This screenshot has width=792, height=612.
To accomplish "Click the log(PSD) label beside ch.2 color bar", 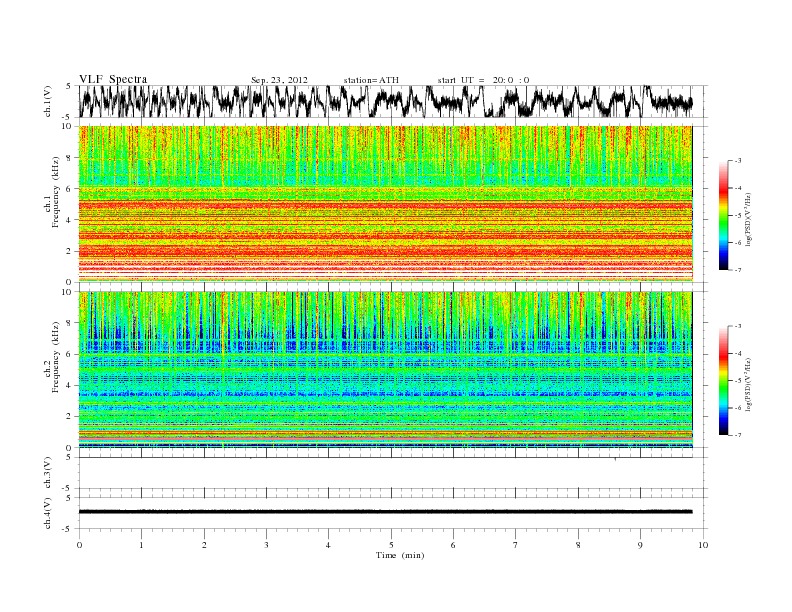I will (749, 384).
